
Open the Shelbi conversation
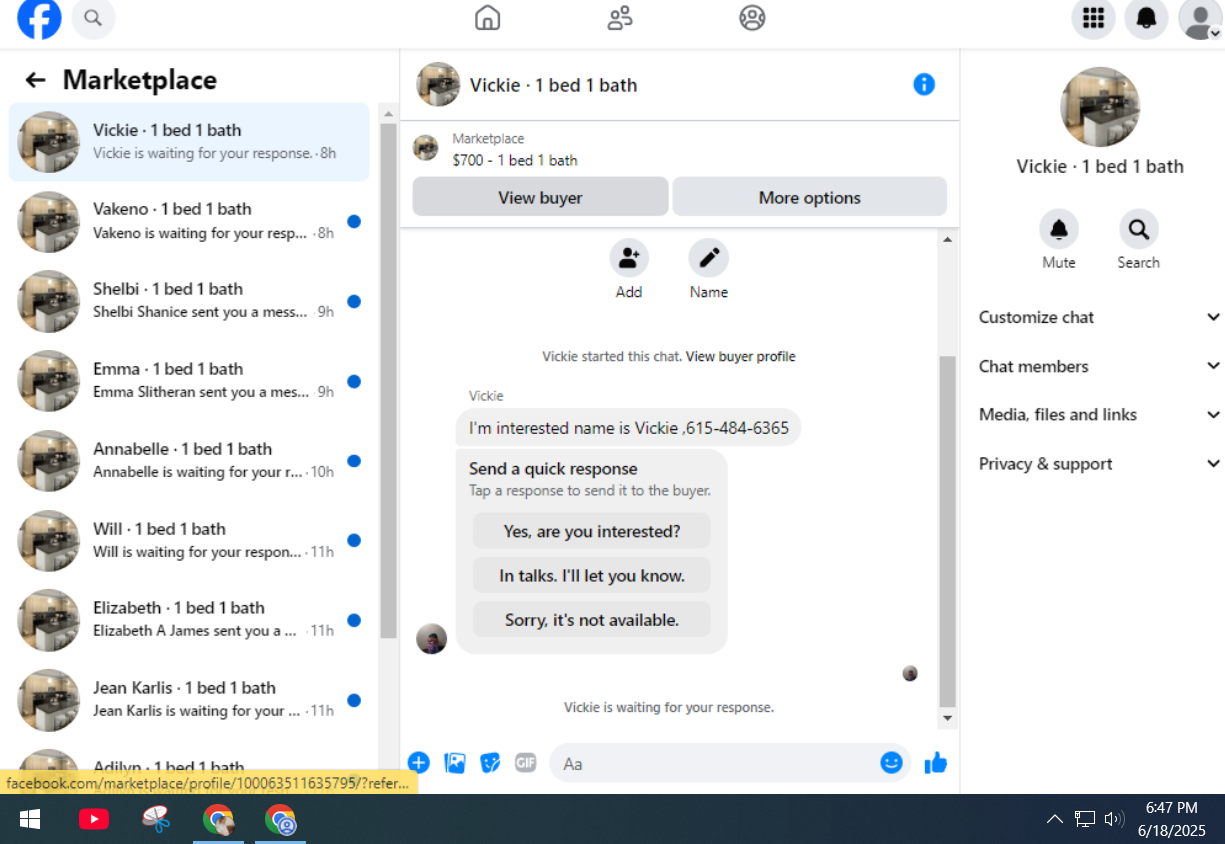point(189,301)
